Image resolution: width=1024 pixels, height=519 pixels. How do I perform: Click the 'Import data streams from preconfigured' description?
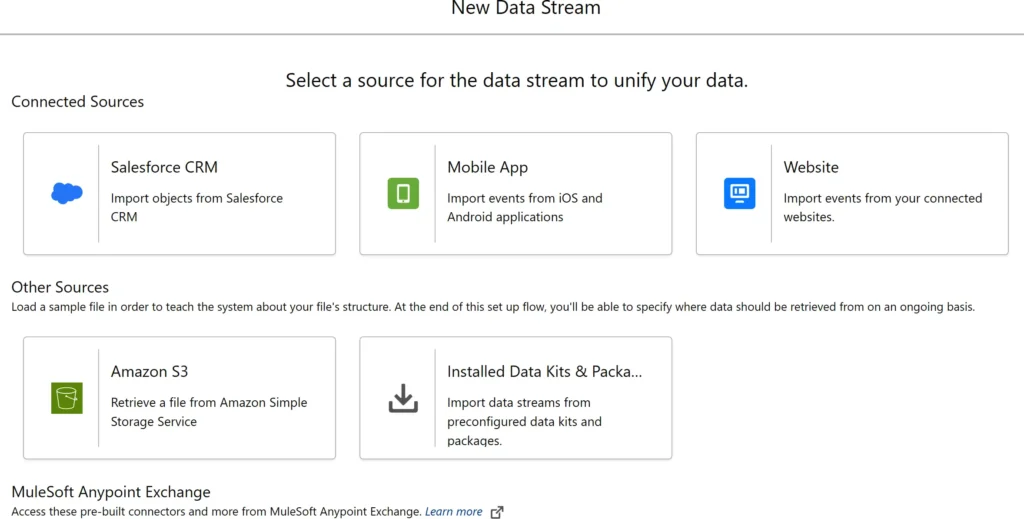point(524,421)
